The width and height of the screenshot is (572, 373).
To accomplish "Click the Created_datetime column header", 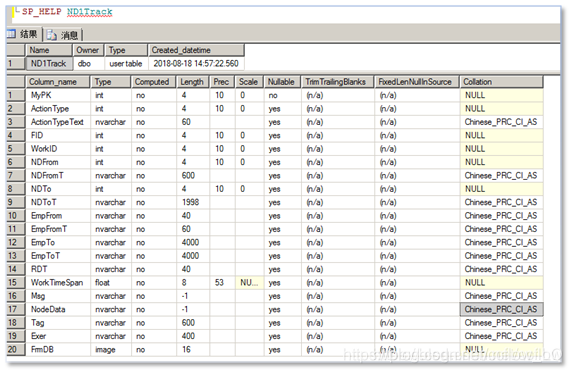I will 196,50.
